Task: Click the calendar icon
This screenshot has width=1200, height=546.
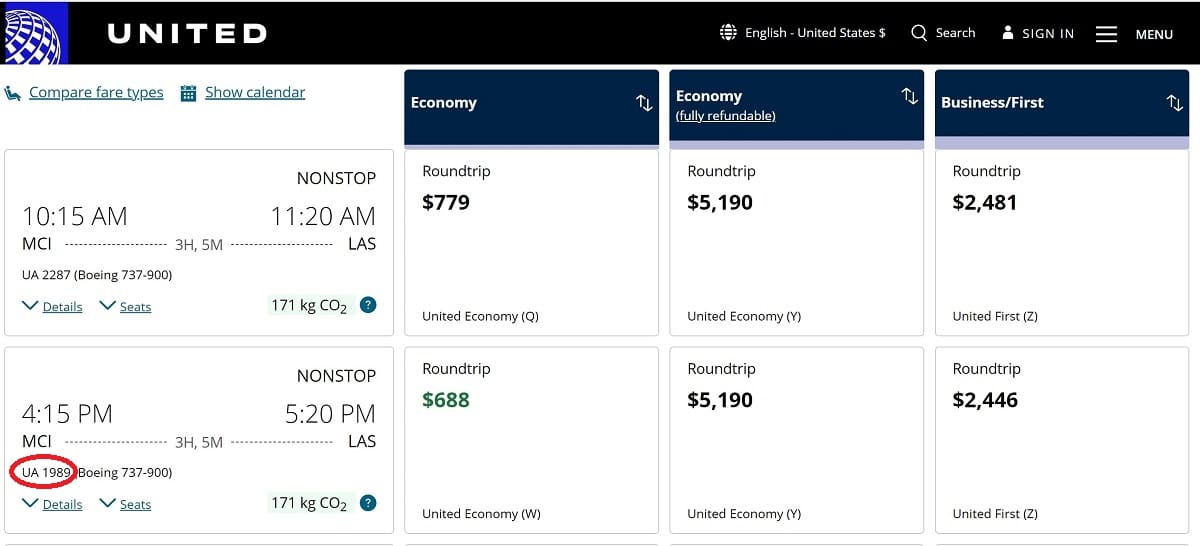Action: (188, 93)
